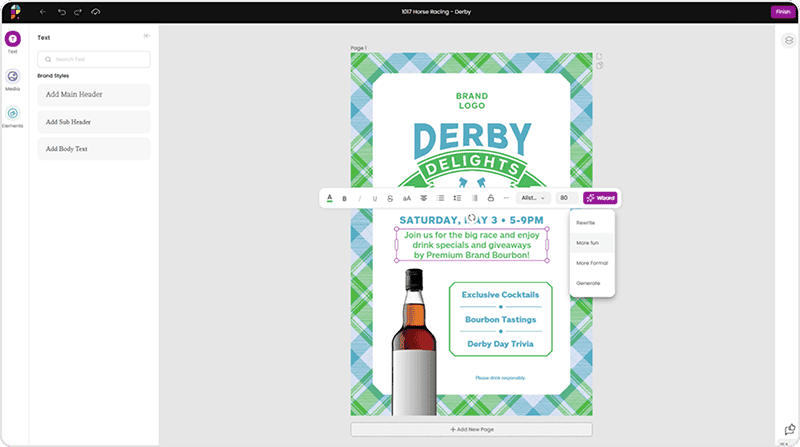Go back using the left arrow
Image resolution: width=800 pixels, height=447 pixels.
[x=43, y=12]
